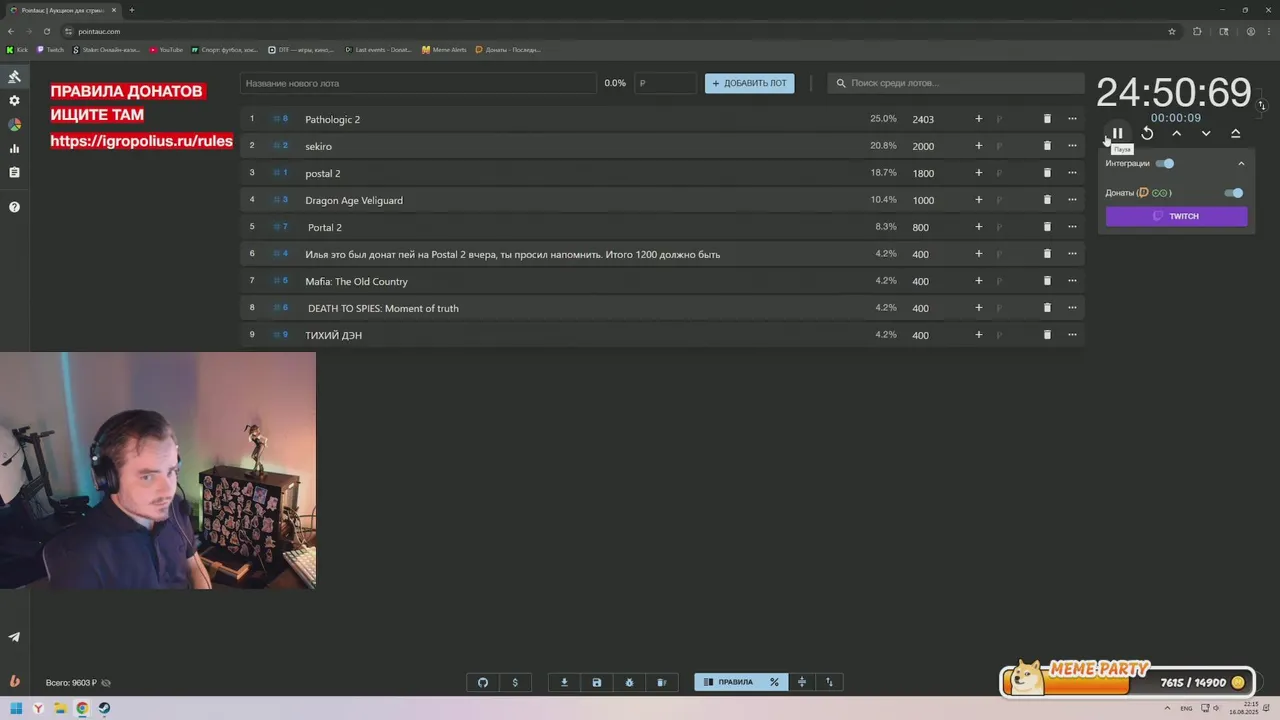Focus the lot search field
The width and height of the screenshot is (1280, 720).
pos(956,83)
